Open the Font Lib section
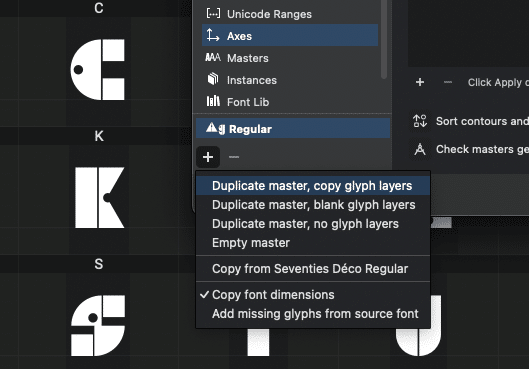The height and width of the screenshot is (369, 529). [290, 102]
